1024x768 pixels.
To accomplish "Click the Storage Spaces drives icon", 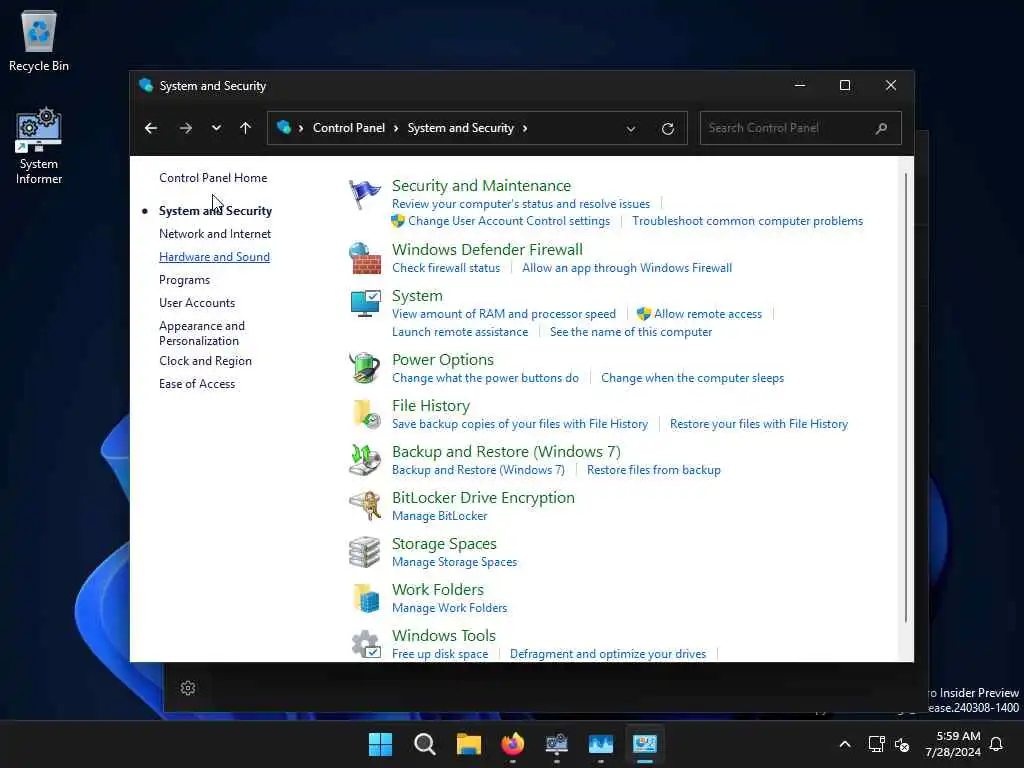I will tap(364, 552).
